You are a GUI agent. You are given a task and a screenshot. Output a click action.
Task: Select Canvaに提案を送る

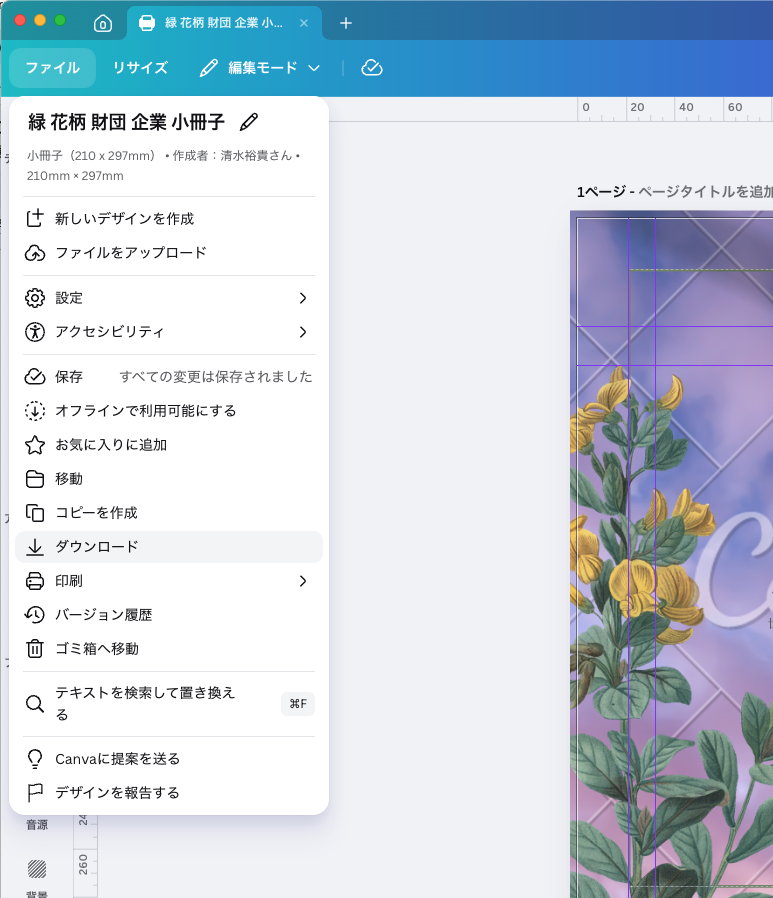pyautogui.click(x=169, y=759)
